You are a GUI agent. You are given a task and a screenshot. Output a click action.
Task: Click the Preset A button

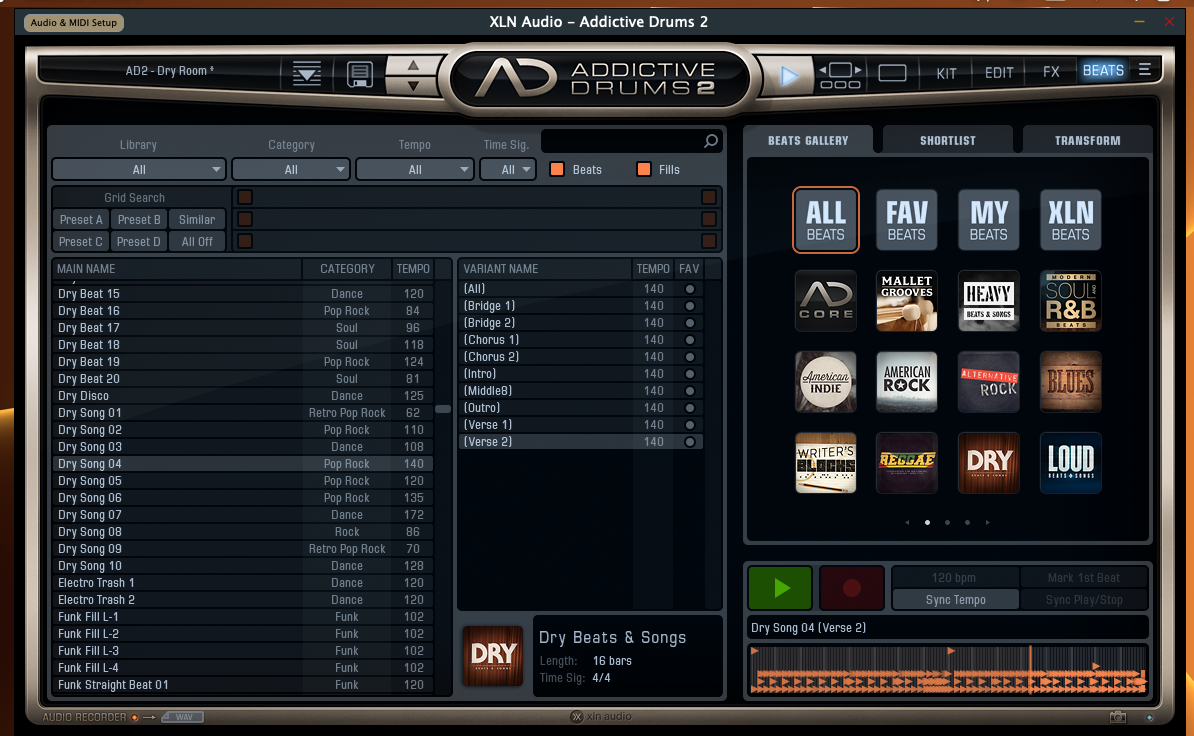[x=81, y=219]
